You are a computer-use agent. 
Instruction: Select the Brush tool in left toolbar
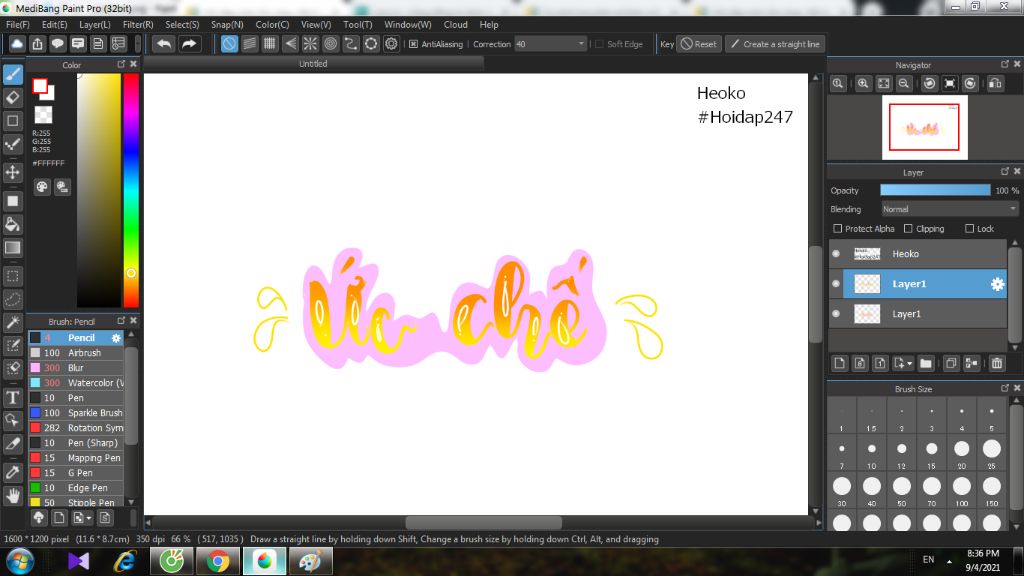12,74
